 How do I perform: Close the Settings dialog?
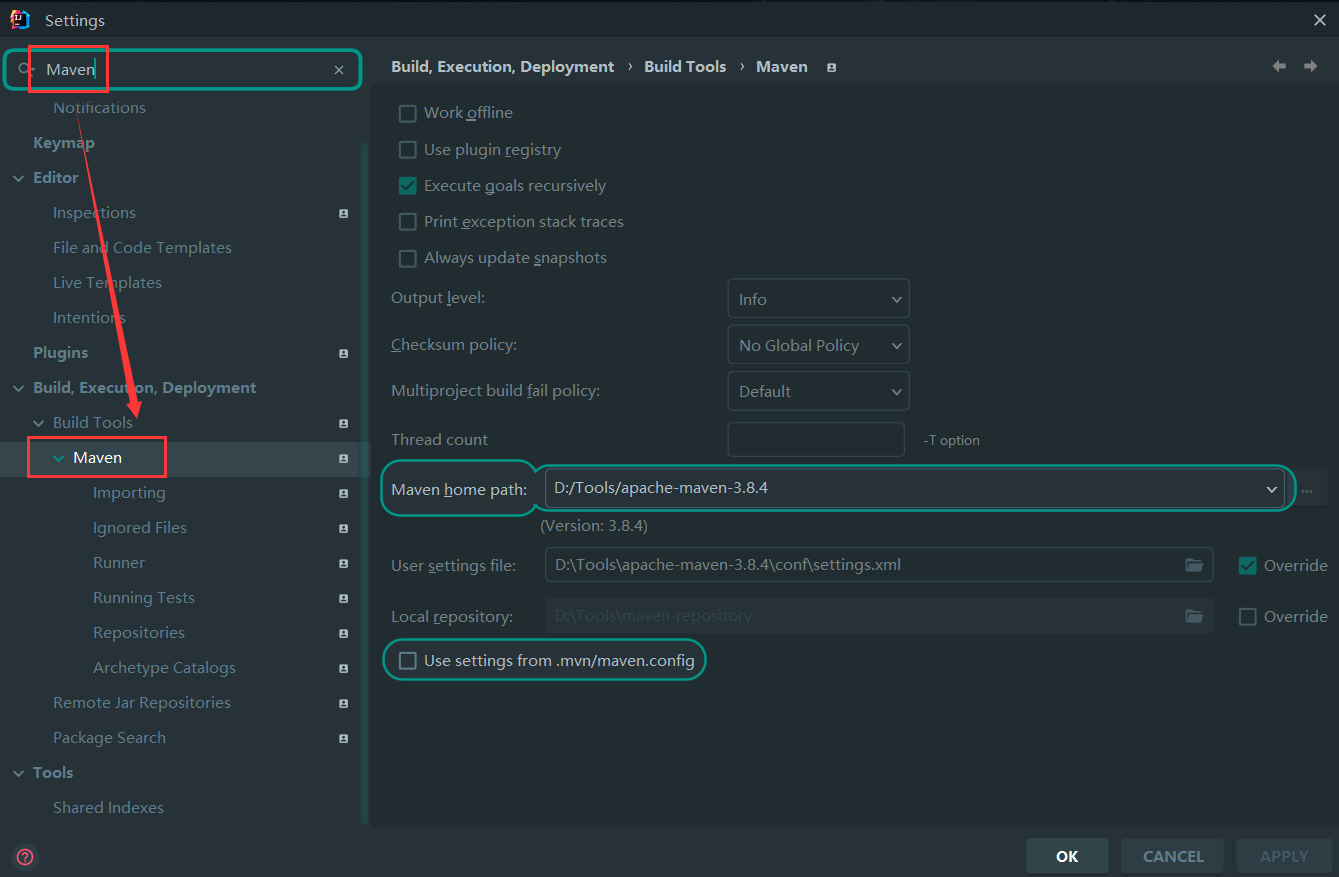tap(1319, 19)
